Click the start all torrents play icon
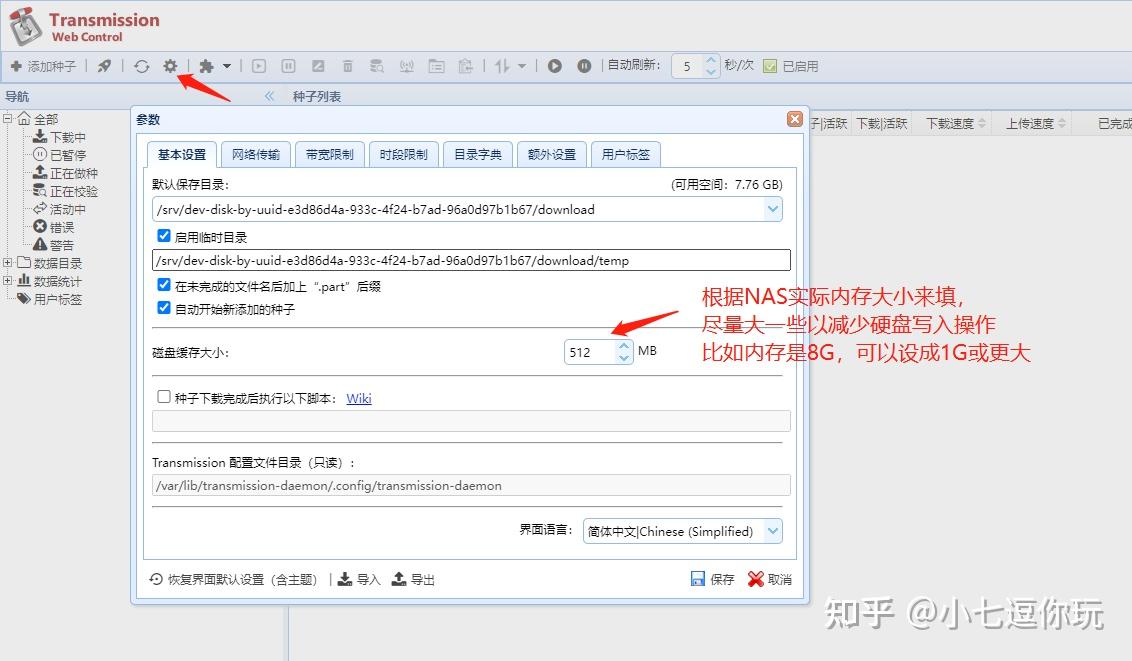 [554, 66]
